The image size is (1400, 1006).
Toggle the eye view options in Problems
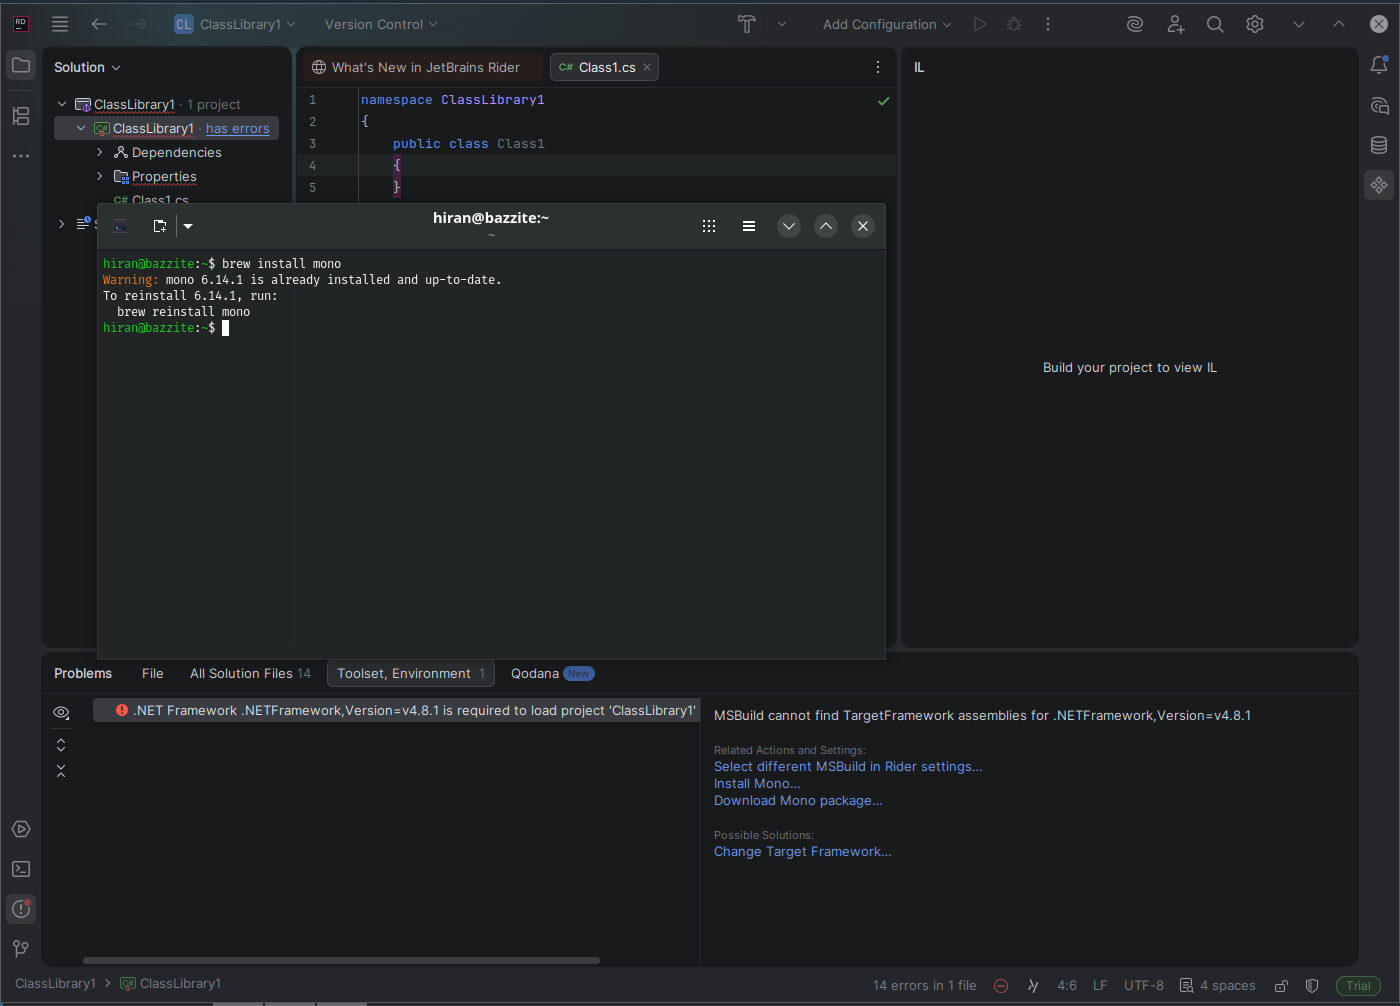61,712
